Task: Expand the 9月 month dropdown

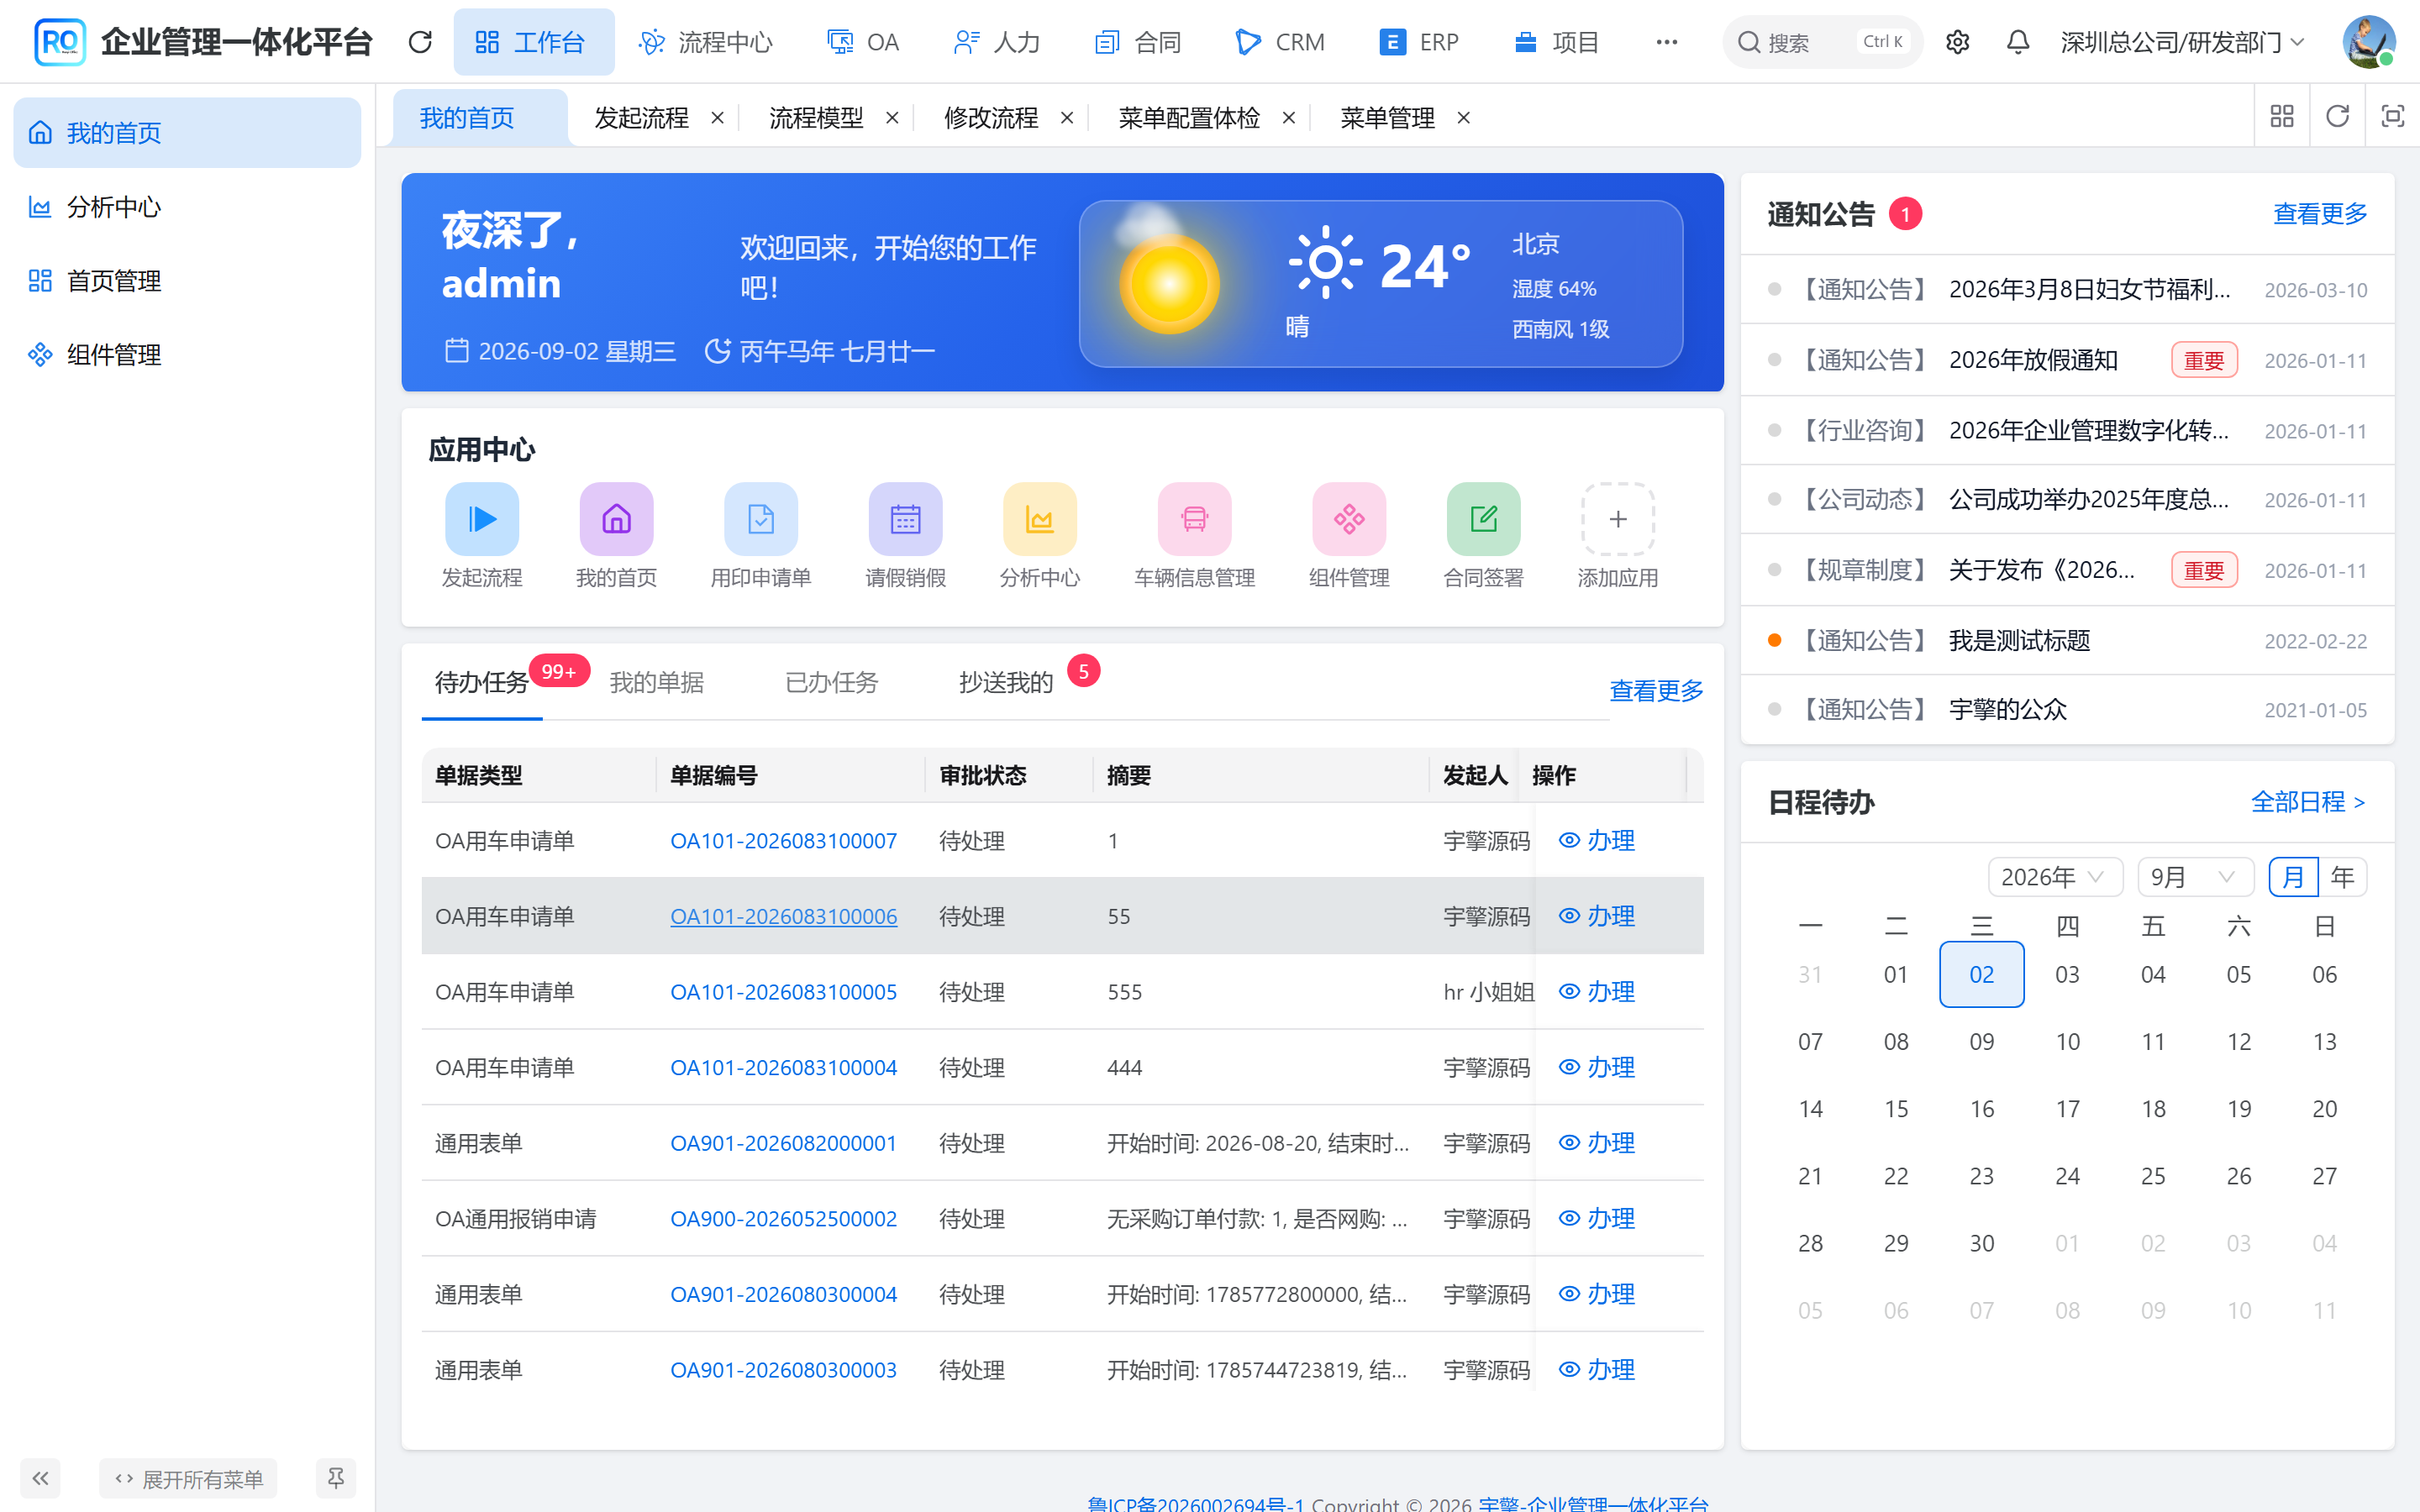Action: [2194, 877]
